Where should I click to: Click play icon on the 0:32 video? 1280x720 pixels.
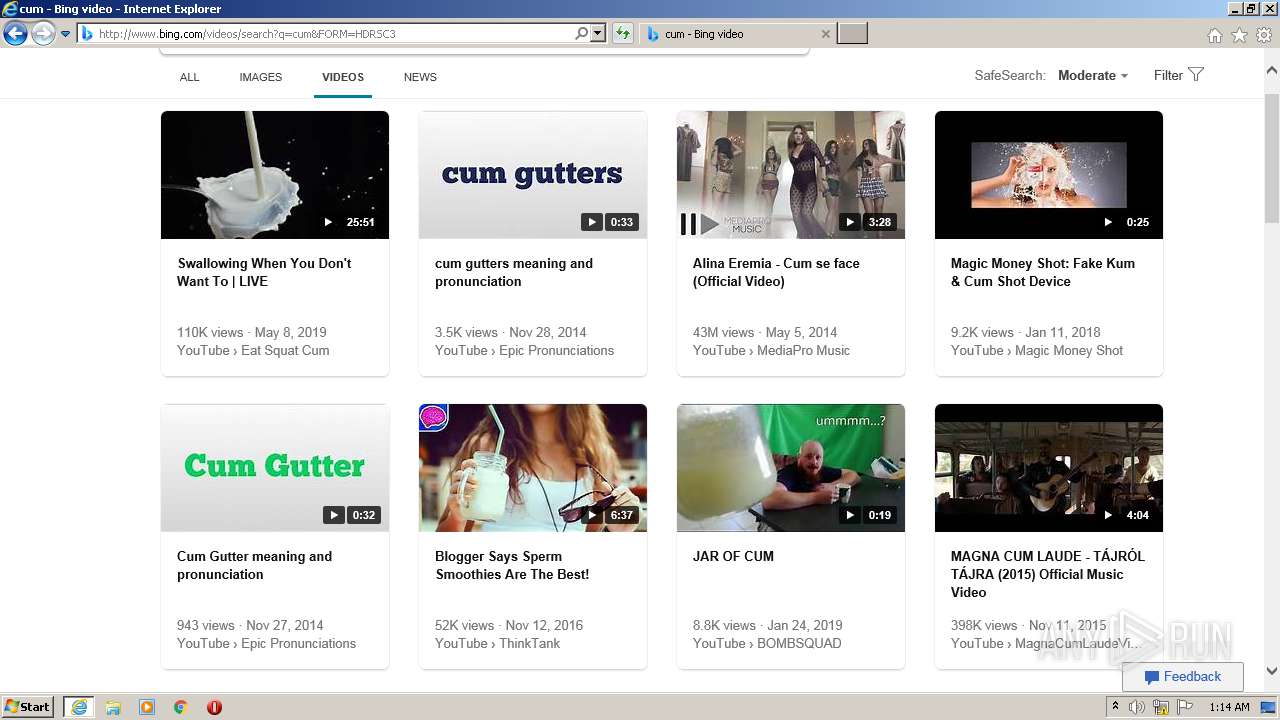pyautogui.click(x=334, y=515)
